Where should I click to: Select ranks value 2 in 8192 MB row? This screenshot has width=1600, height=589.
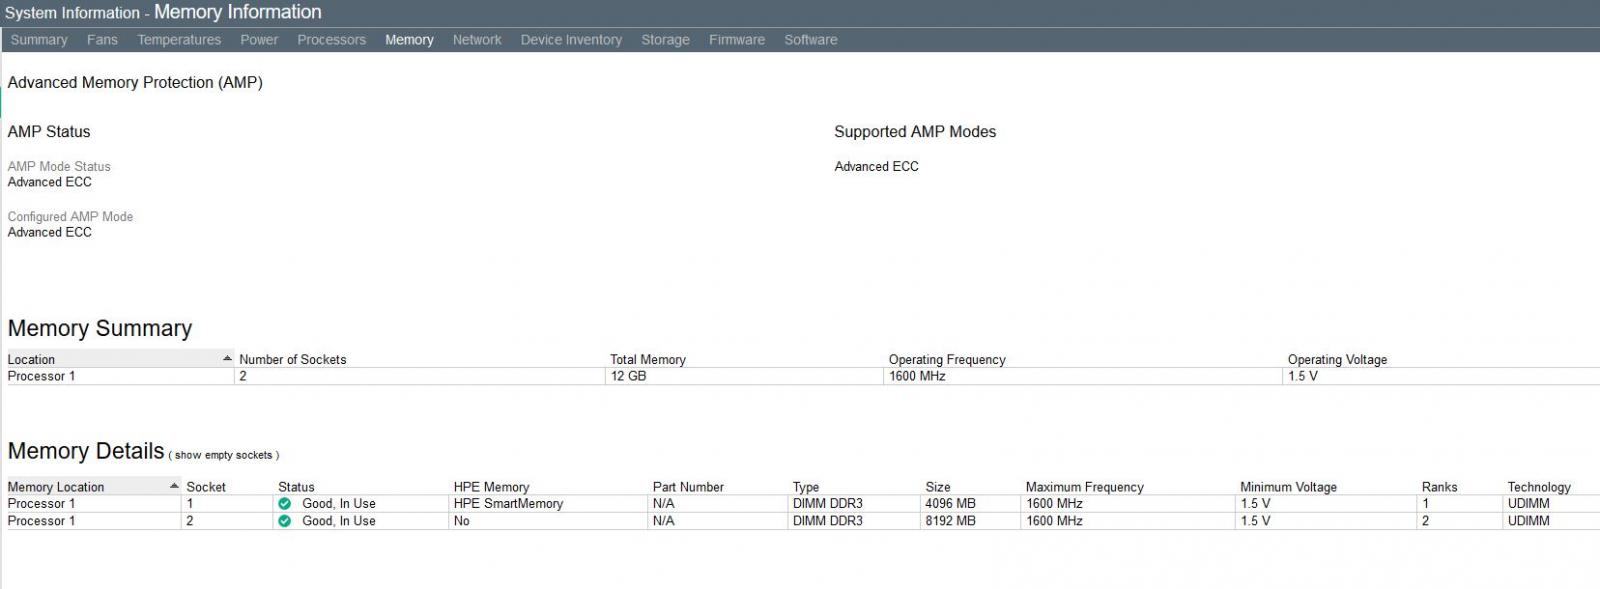coord(1426,521)
